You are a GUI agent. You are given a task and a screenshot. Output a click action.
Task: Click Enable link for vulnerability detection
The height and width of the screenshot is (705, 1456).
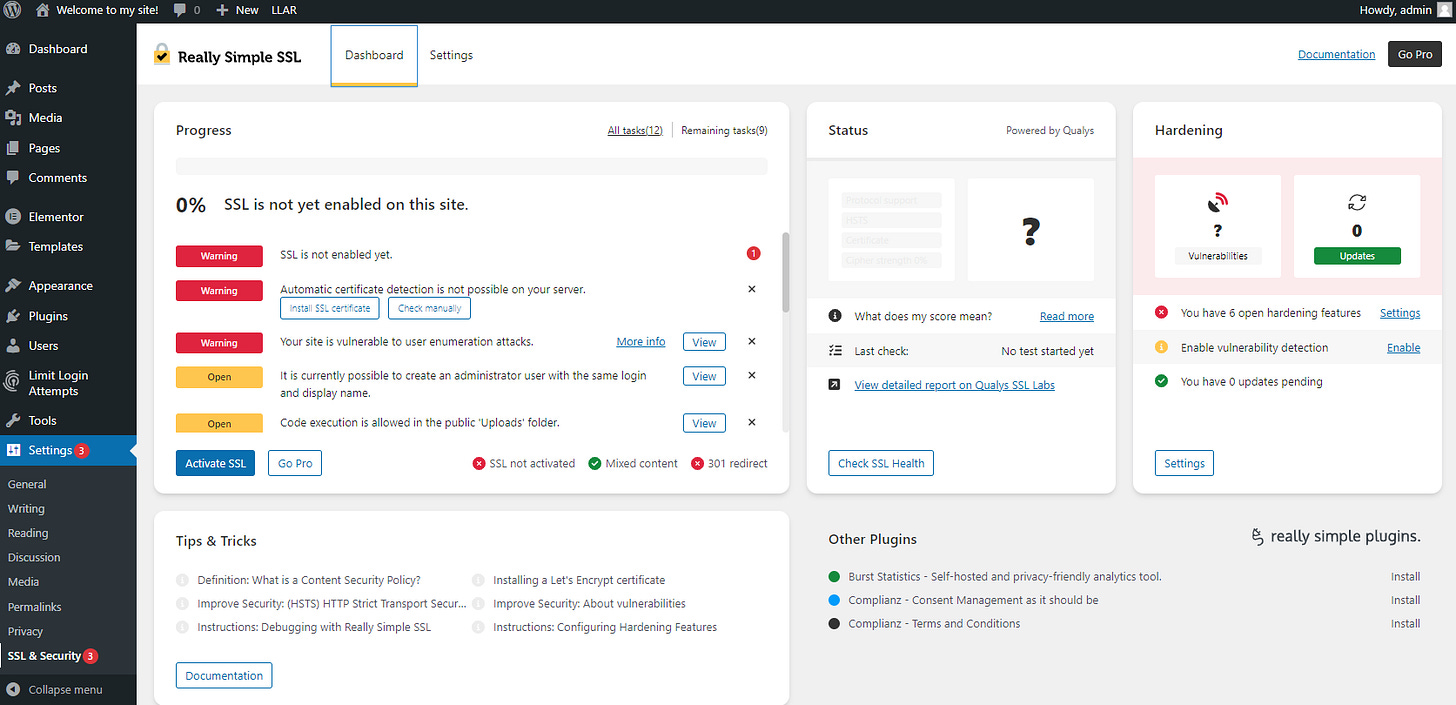[1403, 348]
